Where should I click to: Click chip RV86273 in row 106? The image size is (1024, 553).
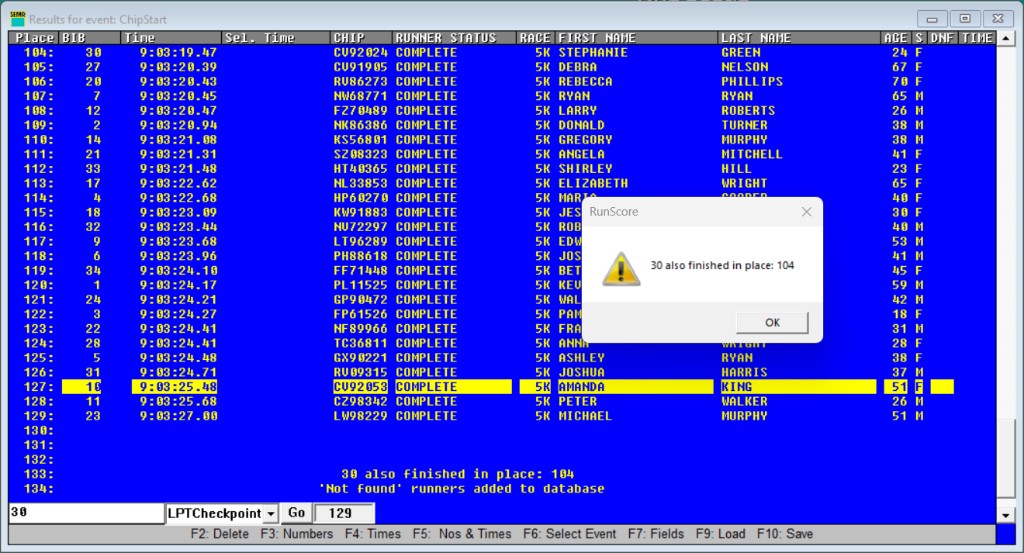point(360,82)
